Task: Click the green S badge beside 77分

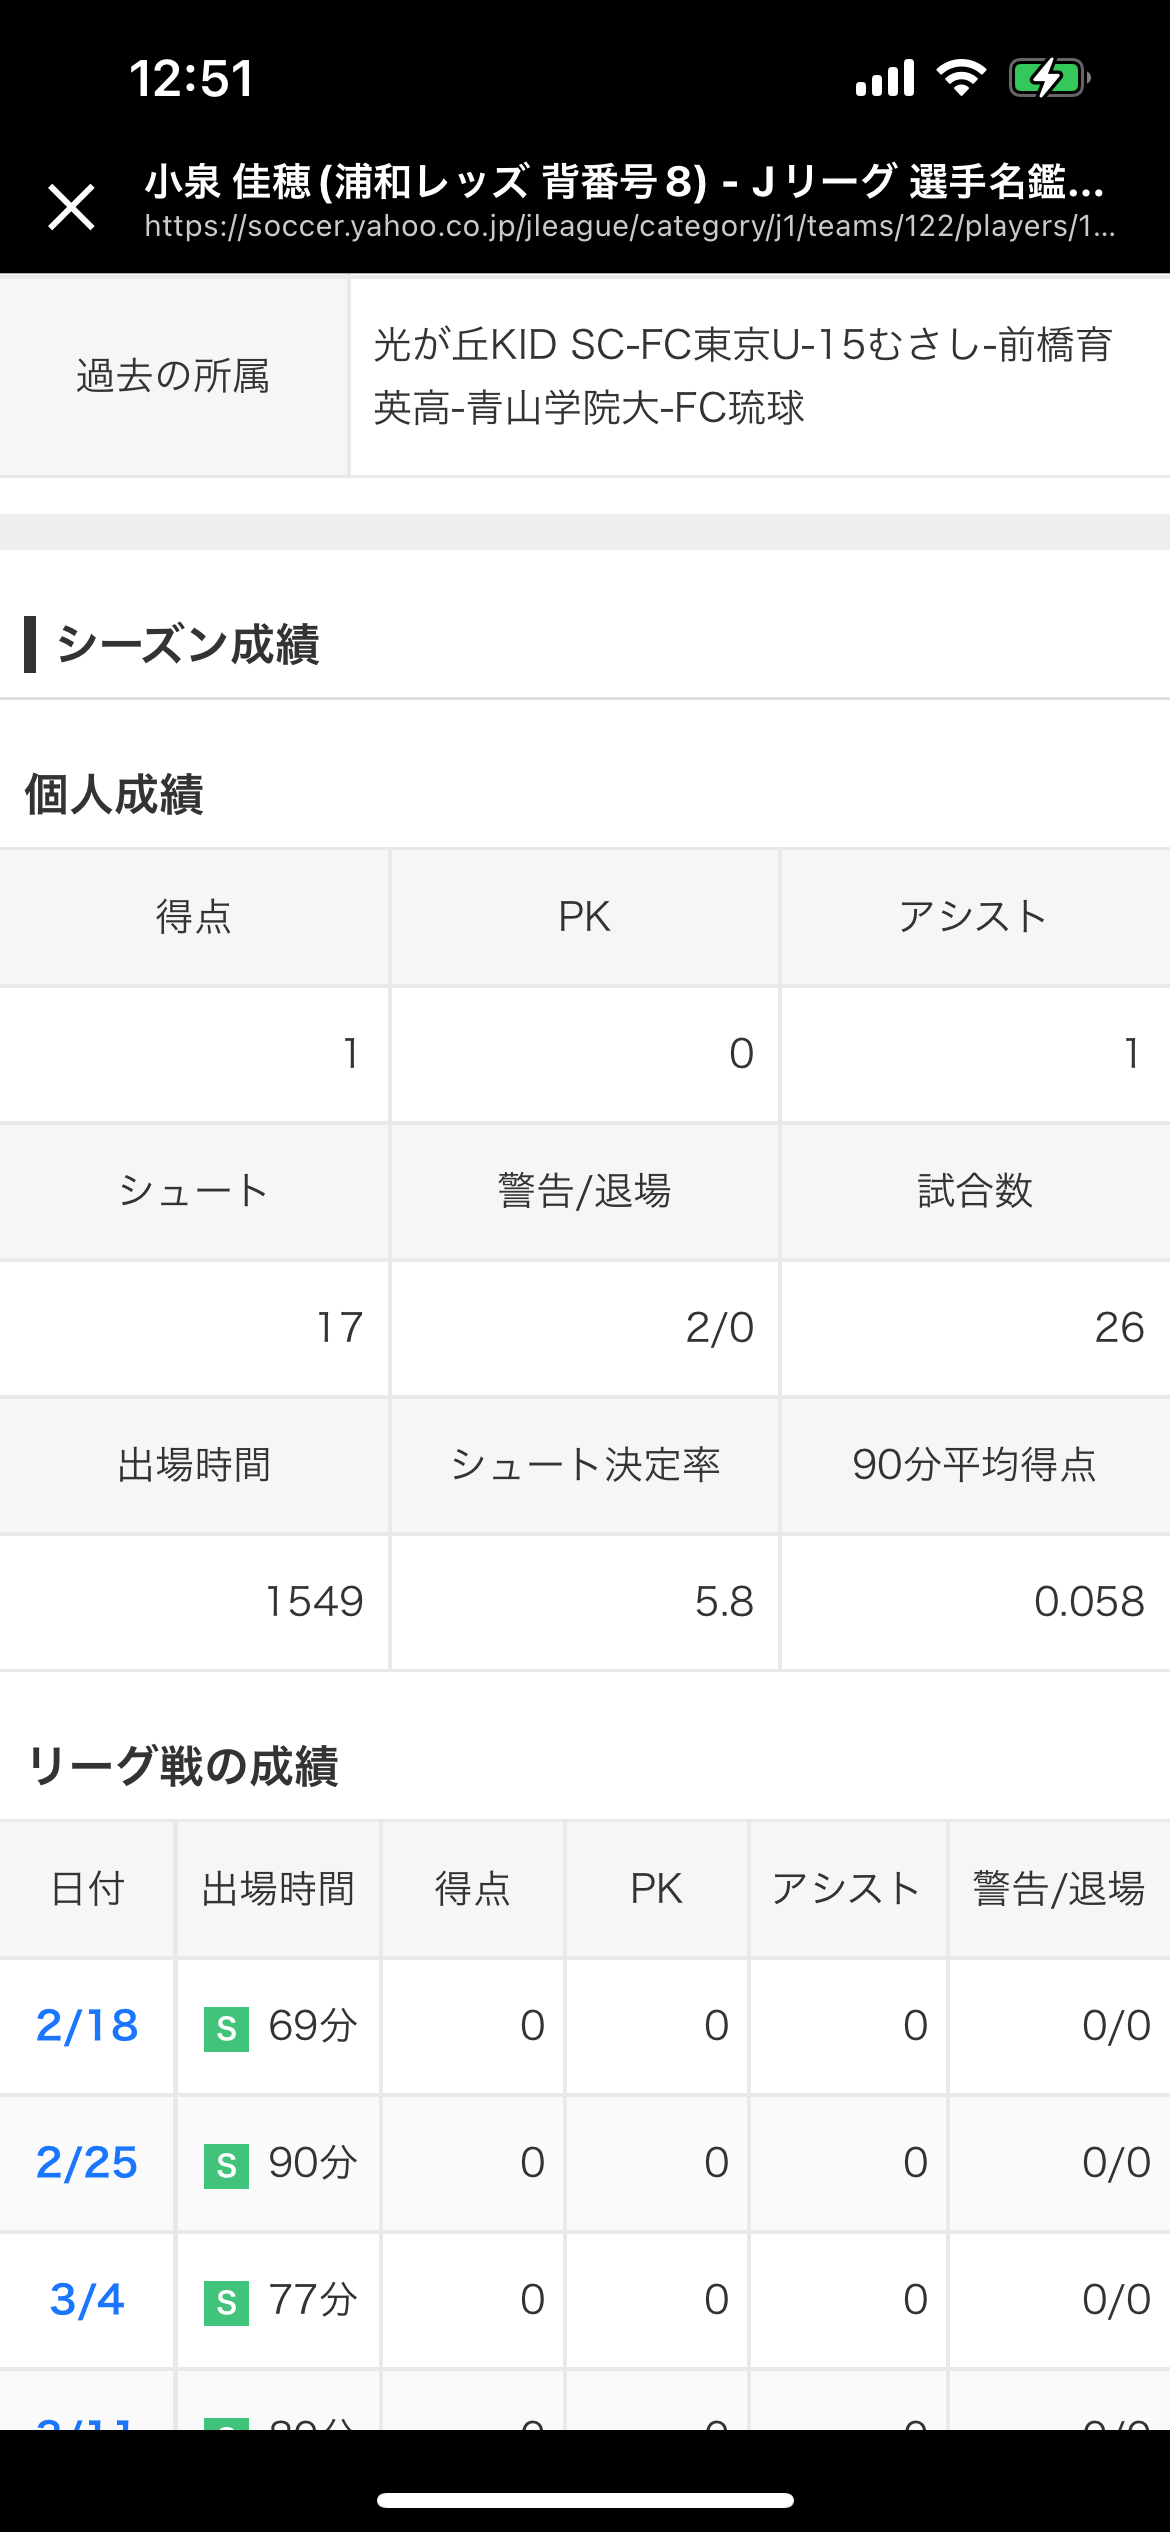Action: pos(226,2302)
